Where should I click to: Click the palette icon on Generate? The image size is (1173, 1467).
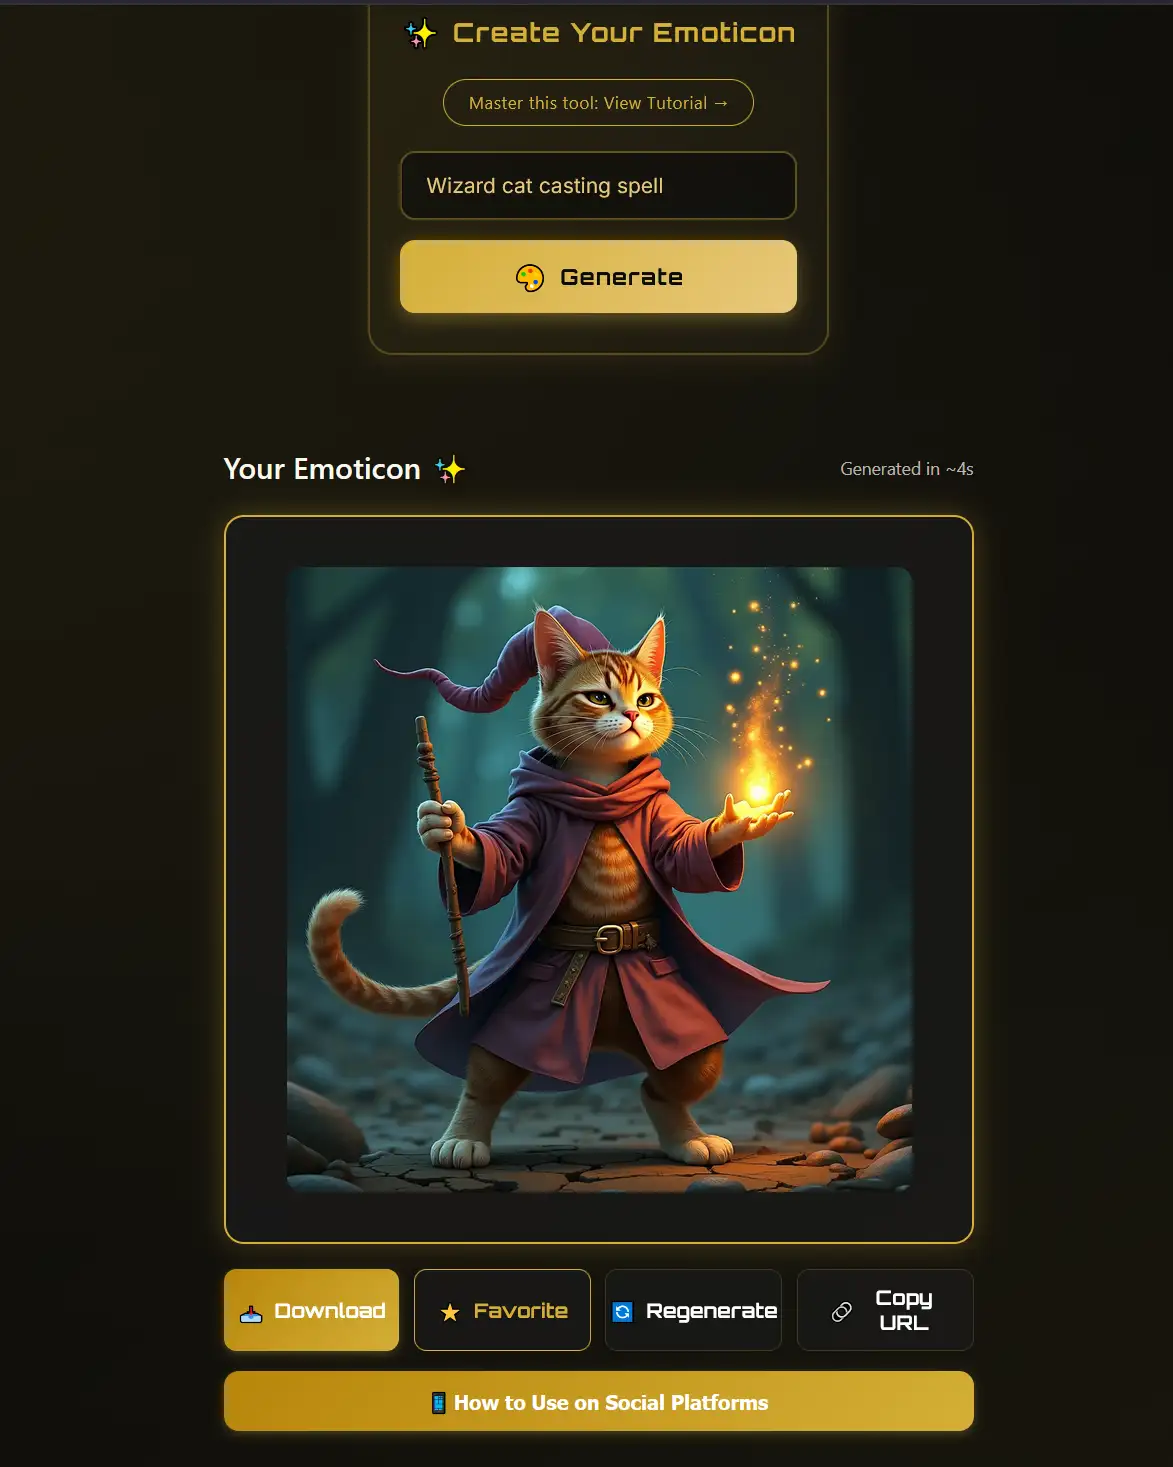(530, 278)
